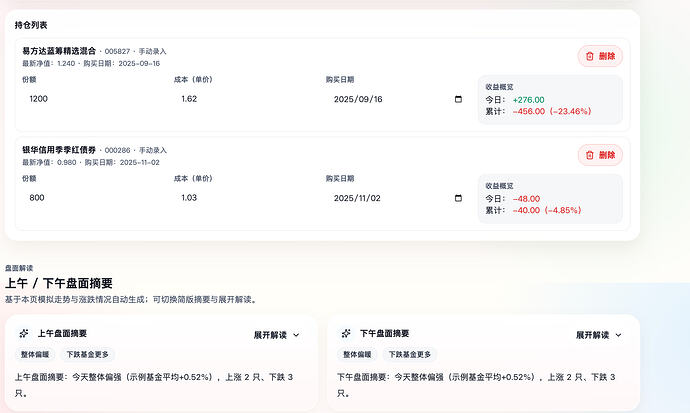This screenshot has height=413, width=690.
Task: Click chevron arrow in 下午盘面摘要 card
Action: pyautogui.click(x=618, y=335)
